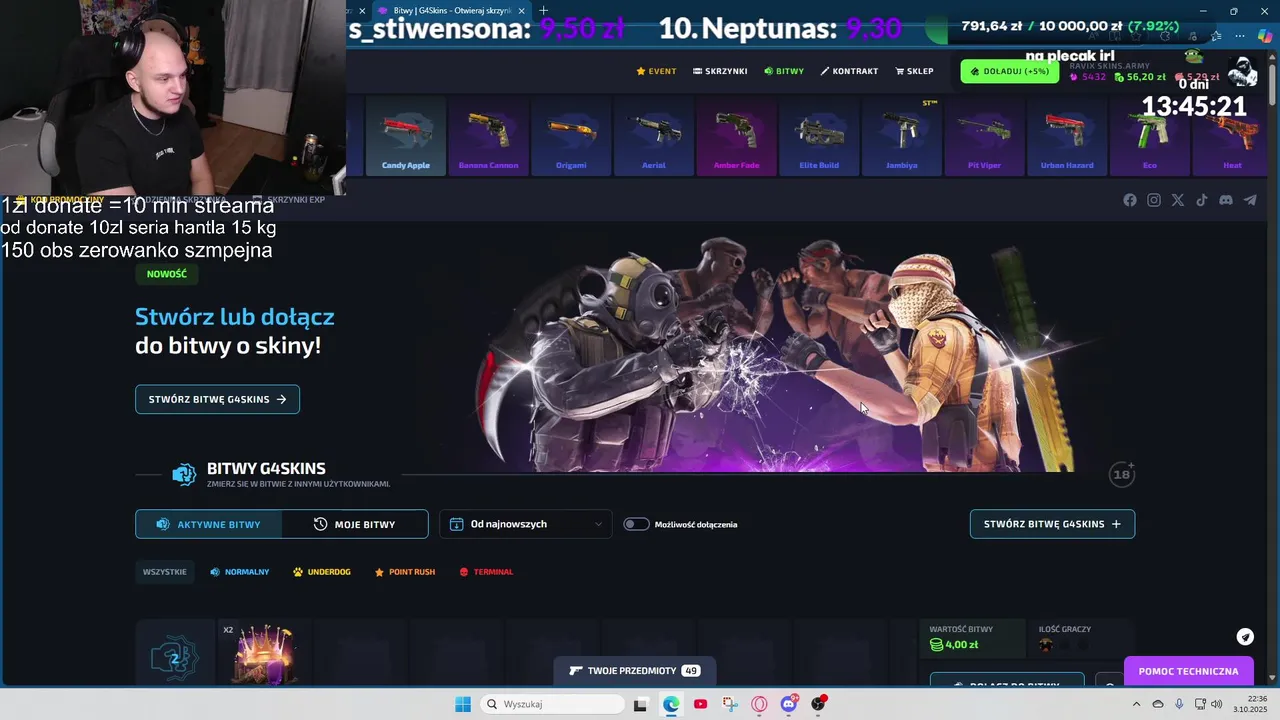Click Stwórz bitwę G4Skins button under banner headline
The width and height of the screenshot is (1280, 720).
[x=217, y=399]
